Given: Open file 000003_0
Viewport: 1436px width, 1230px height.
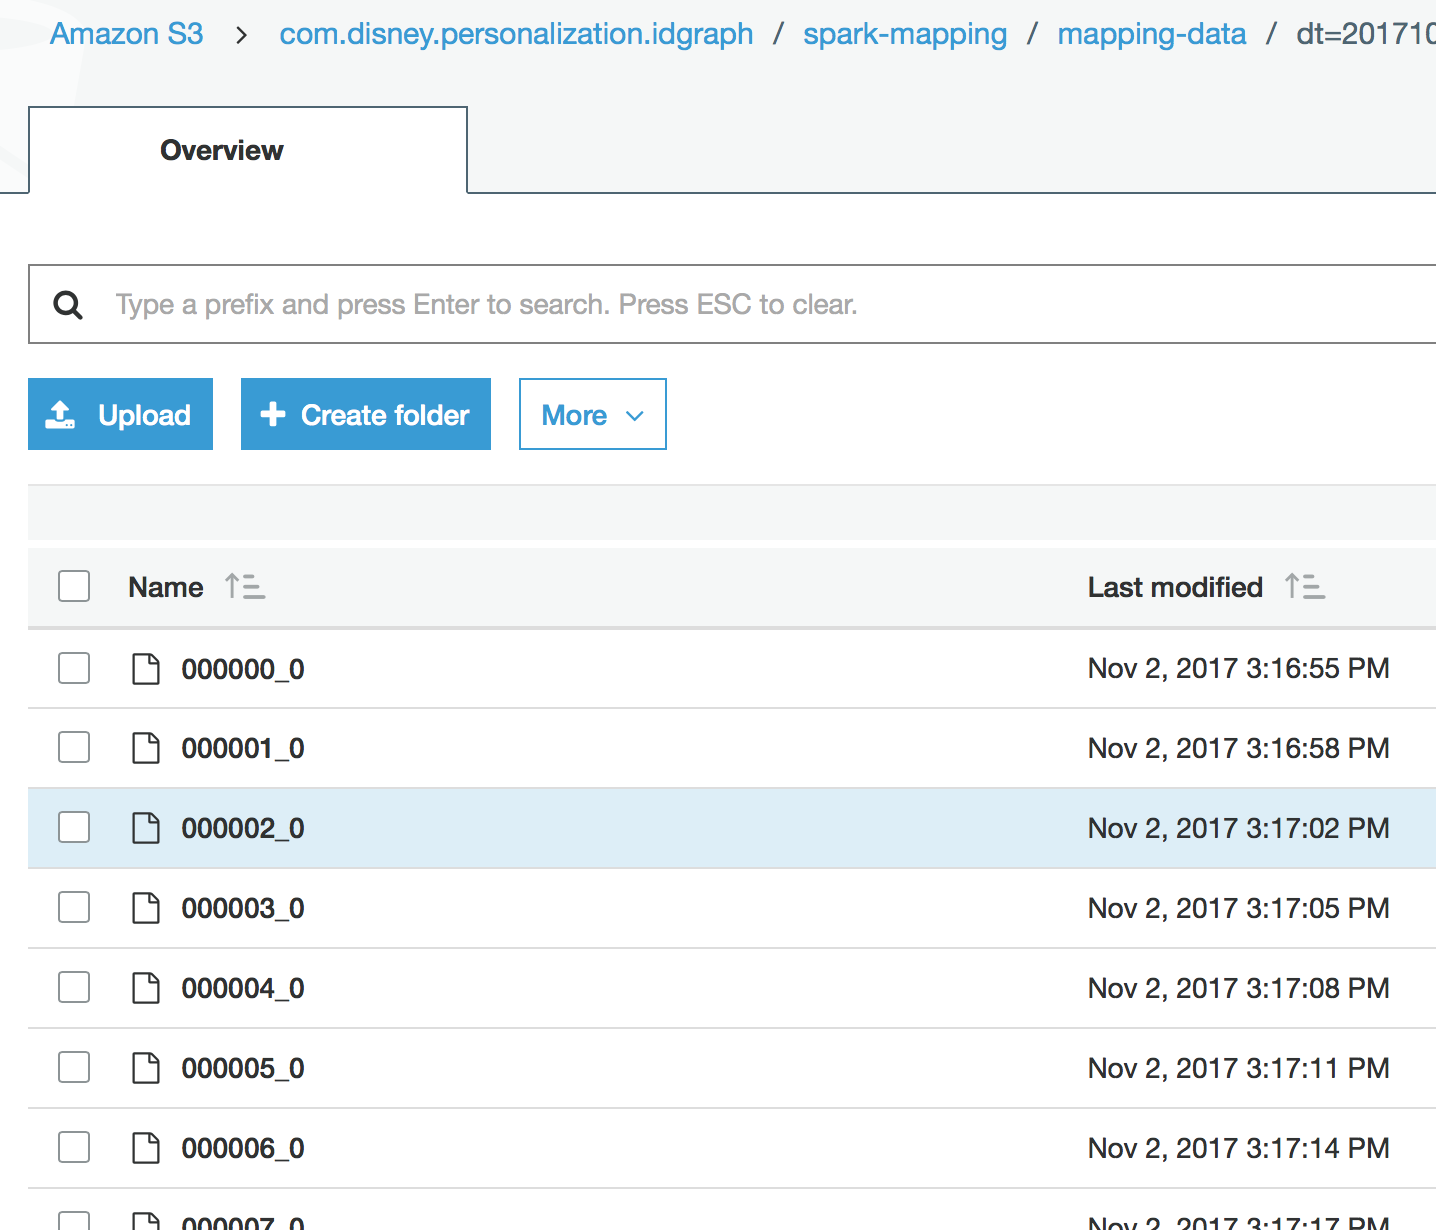Looking at the screenshot, I should [243, 909].
